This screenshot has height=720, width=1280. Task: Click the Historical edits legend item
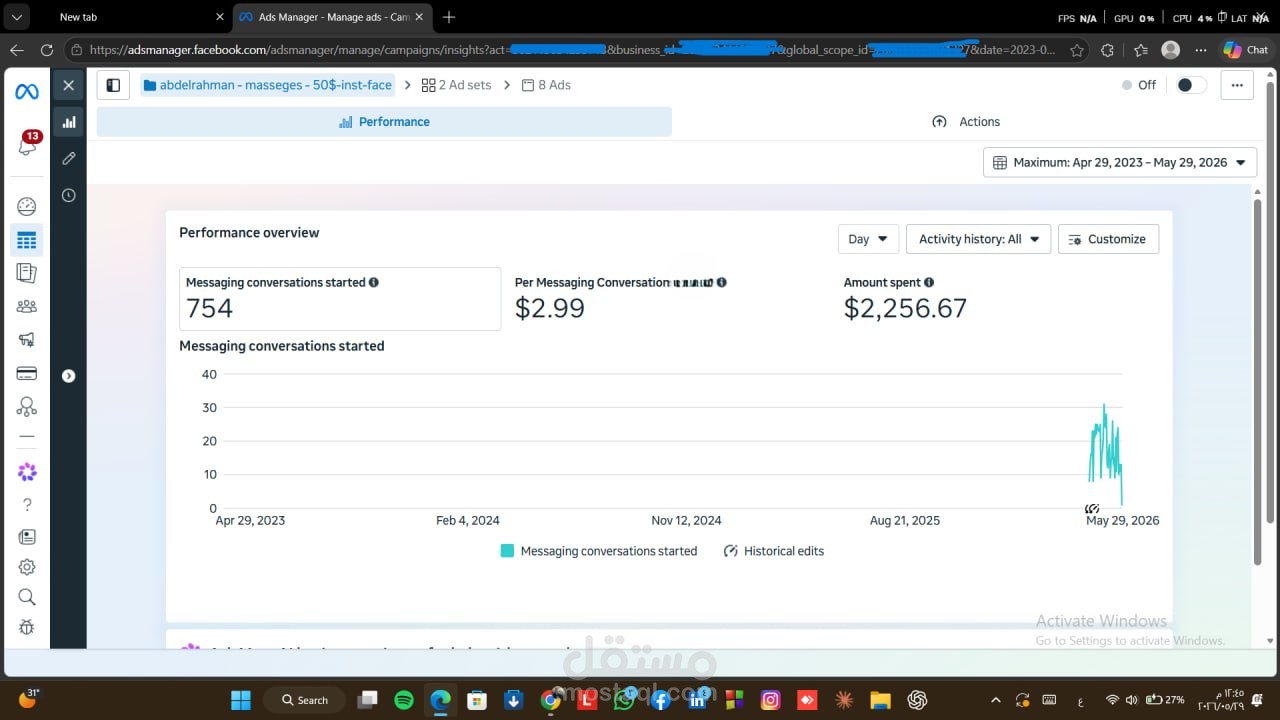[x=773, y=551]
